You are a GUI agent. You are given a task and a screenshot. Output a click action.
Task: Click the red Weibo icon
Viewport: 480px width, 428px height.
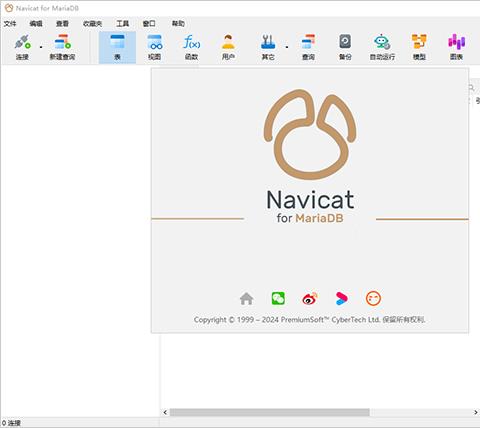(x=310, y=298)
